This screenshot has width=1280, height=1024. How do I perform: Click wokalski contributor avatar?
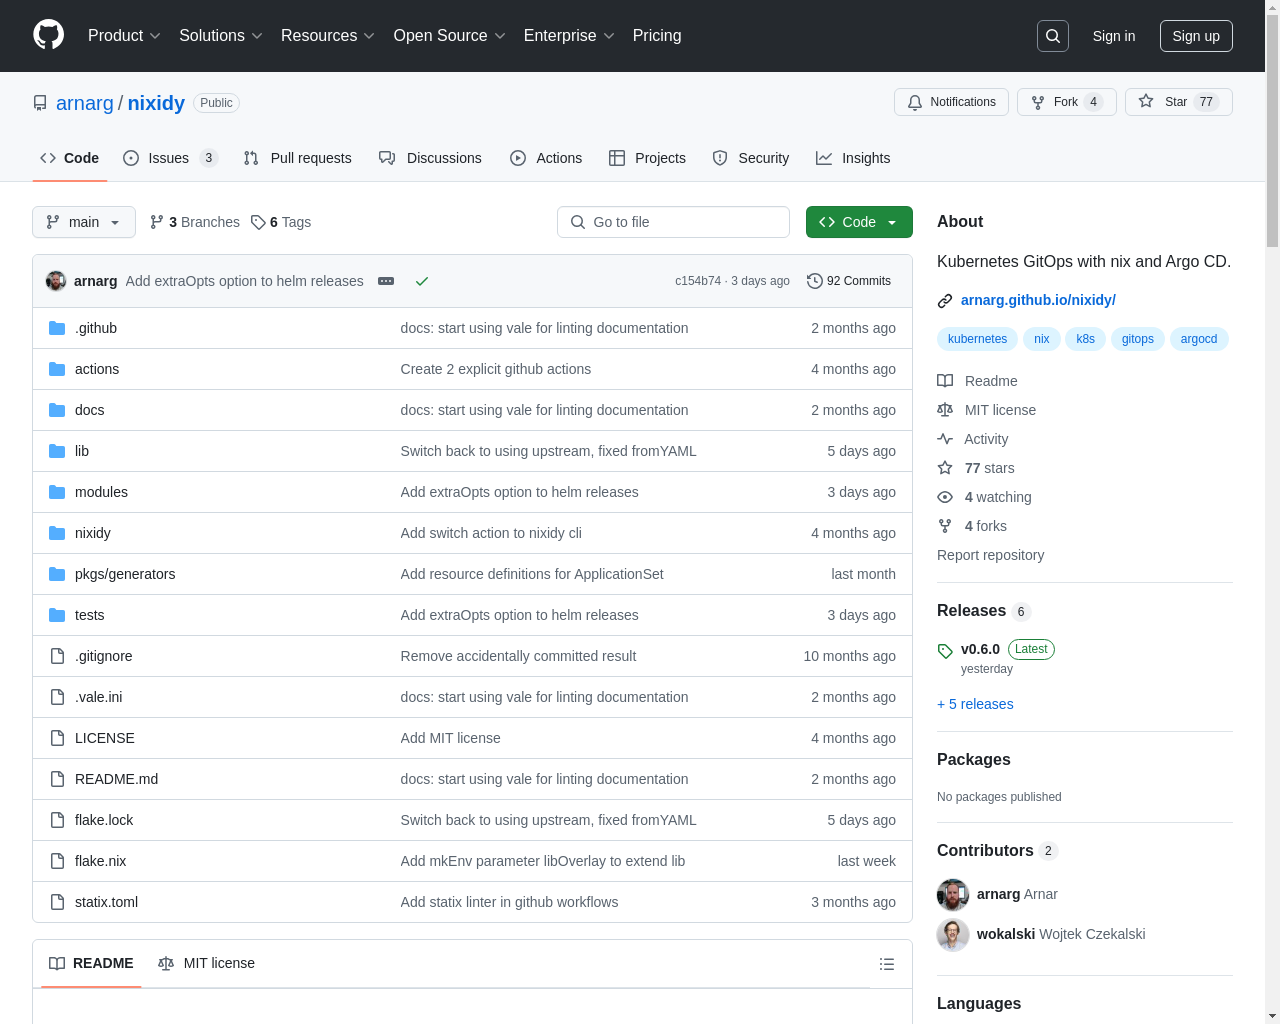pyautogui.click(x=953, y=935)
